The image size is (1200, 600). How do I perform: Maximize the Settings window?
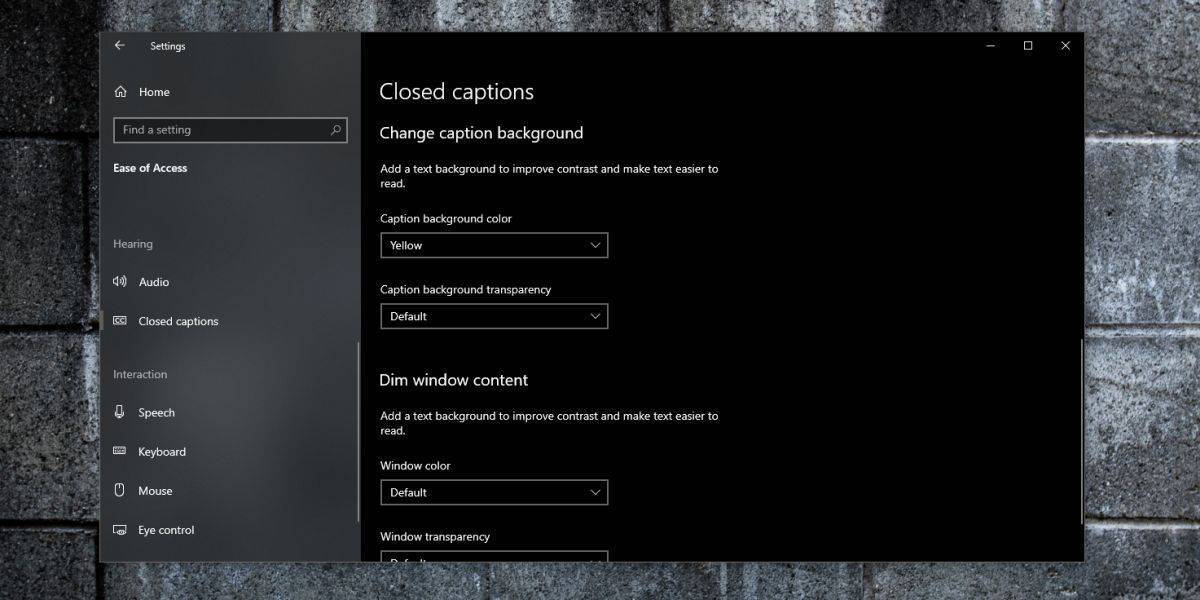click(1027, 46)
